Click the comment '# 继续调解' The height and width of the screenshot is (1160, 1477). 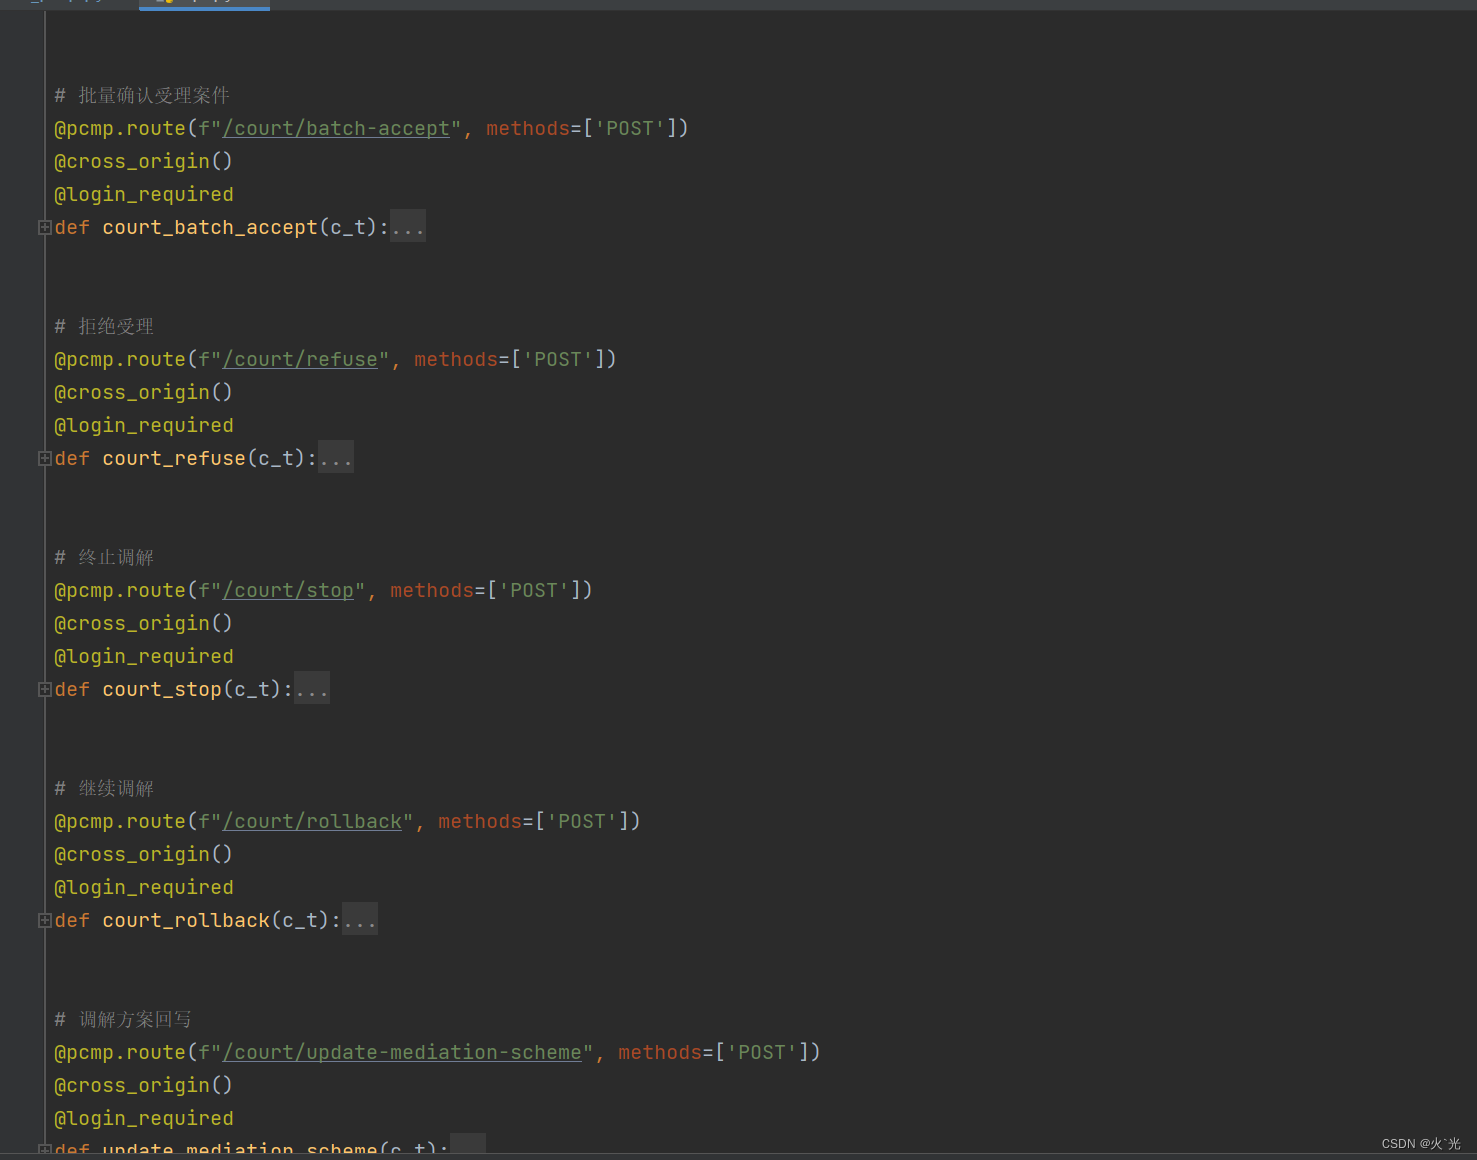click(x=104, y=788)
